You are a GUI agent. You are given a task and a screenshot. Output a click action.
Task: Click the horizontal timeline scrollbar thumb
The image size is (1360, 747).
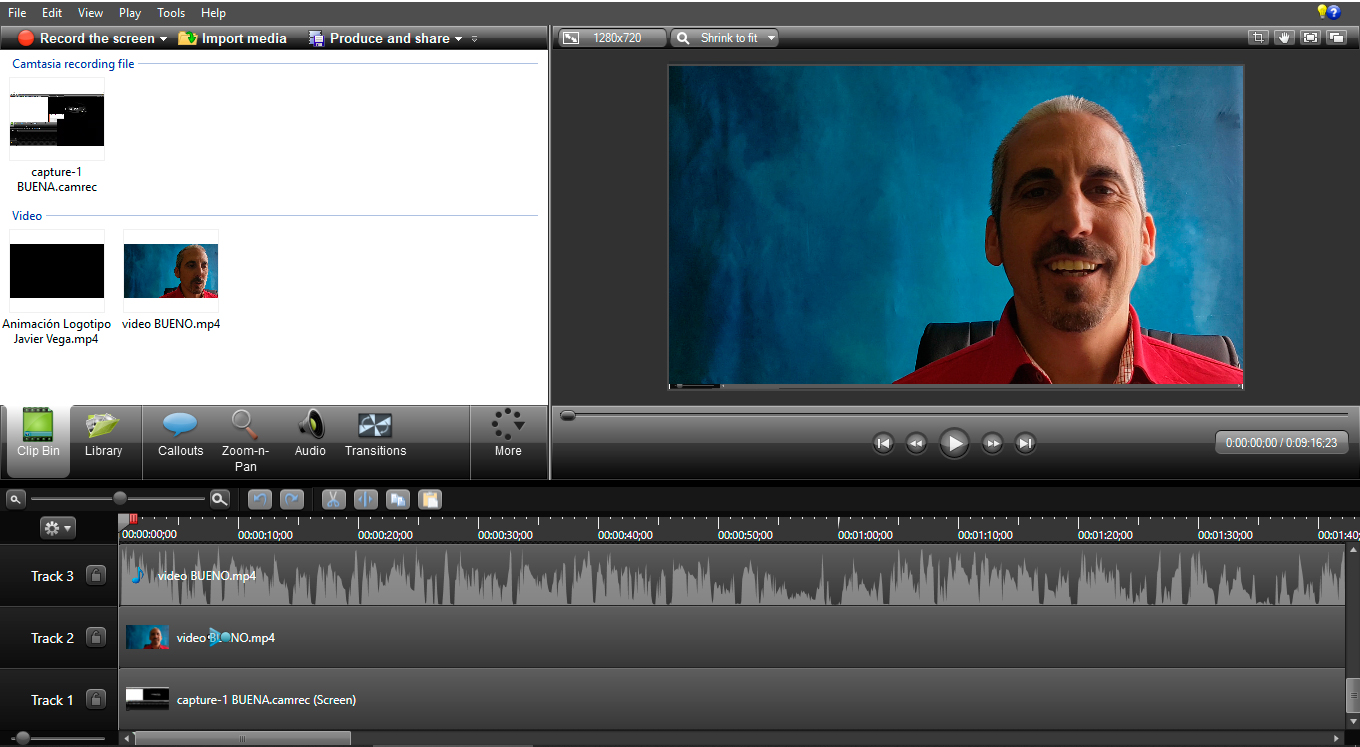point(242,738)
